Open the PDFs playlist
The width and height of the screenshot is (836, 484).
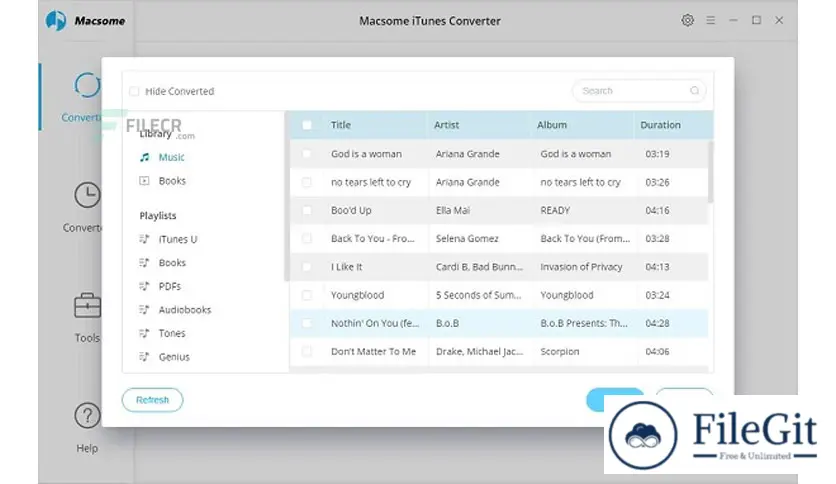tap(170, 286)
